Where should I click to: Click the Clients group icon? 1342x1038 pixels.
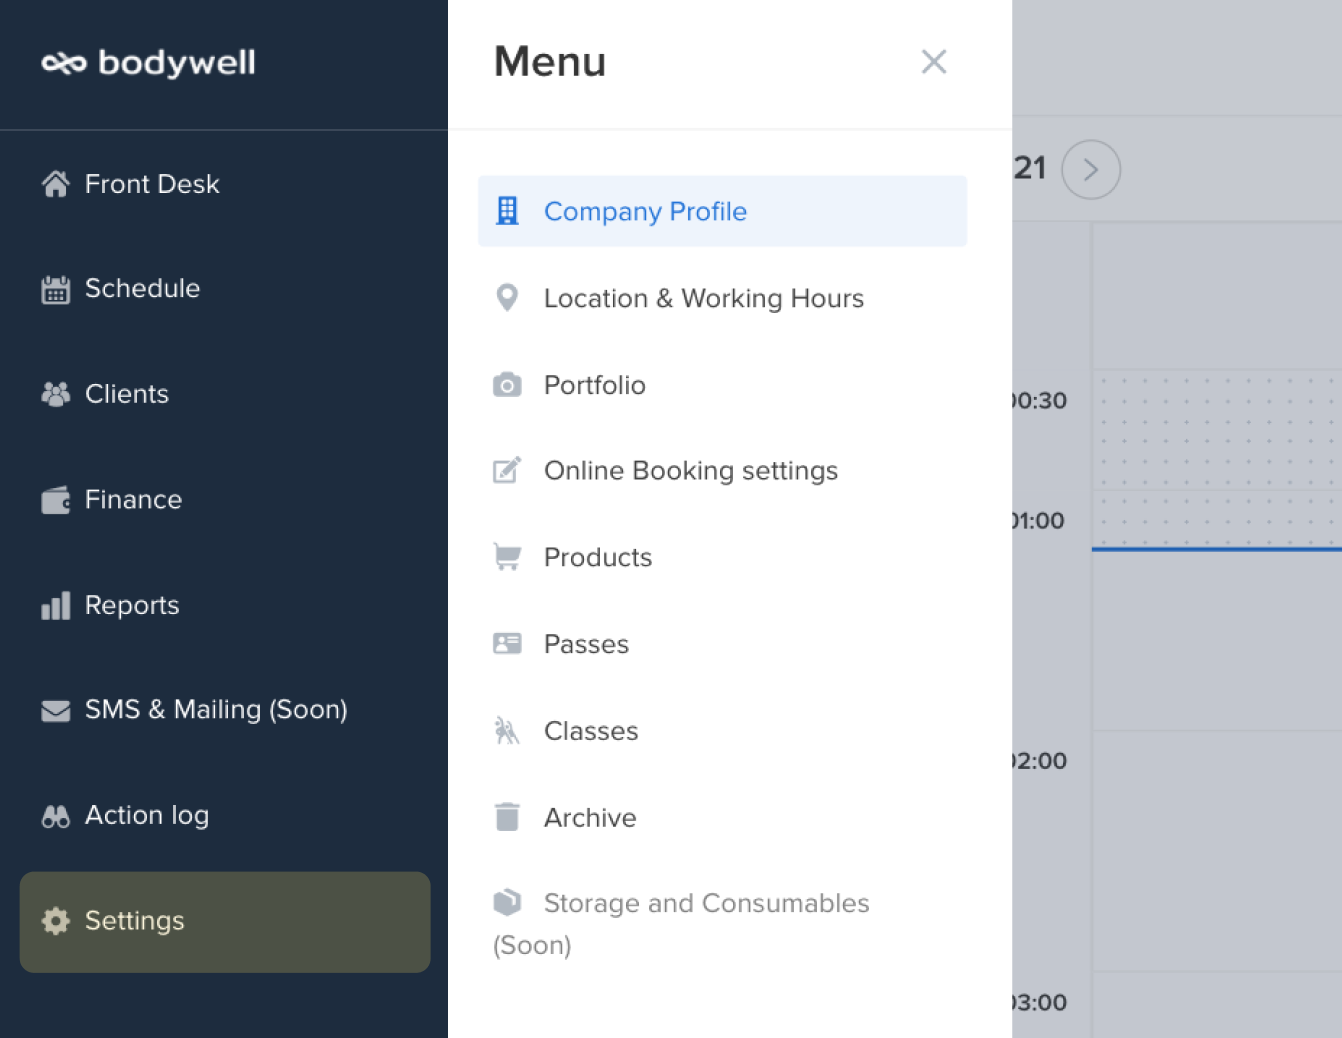(x=56, y=395)
